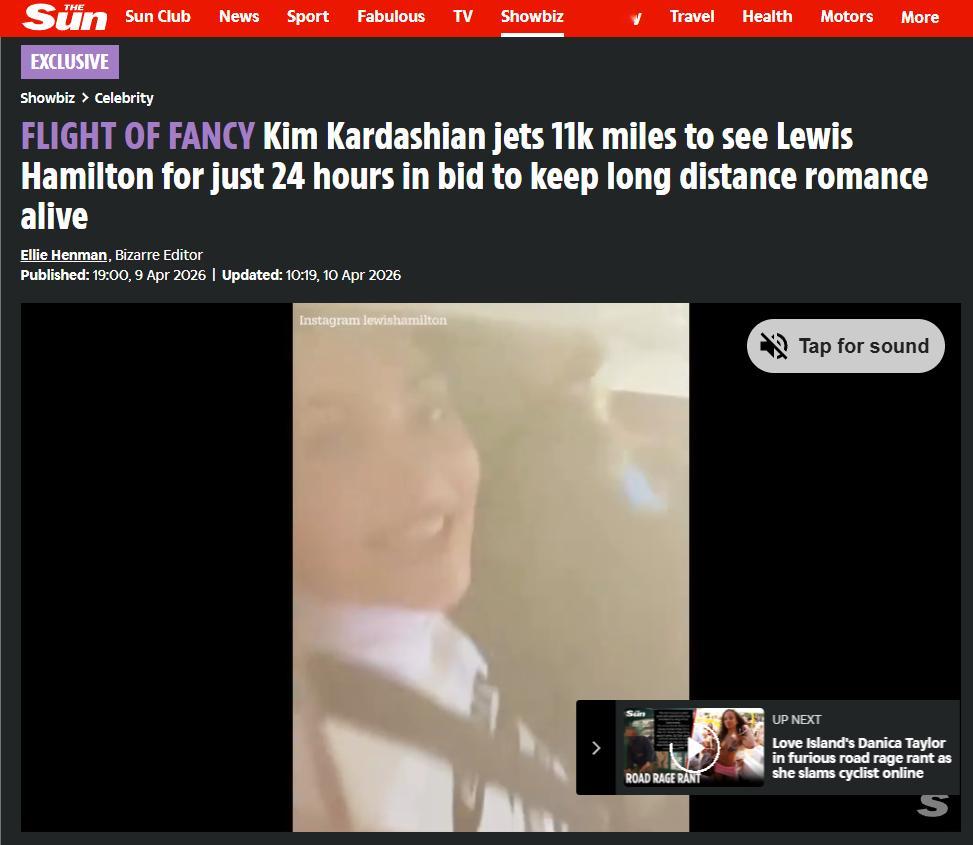
Task: Open Love Island's Danica Taylor story
Action: tap(861, 758)
